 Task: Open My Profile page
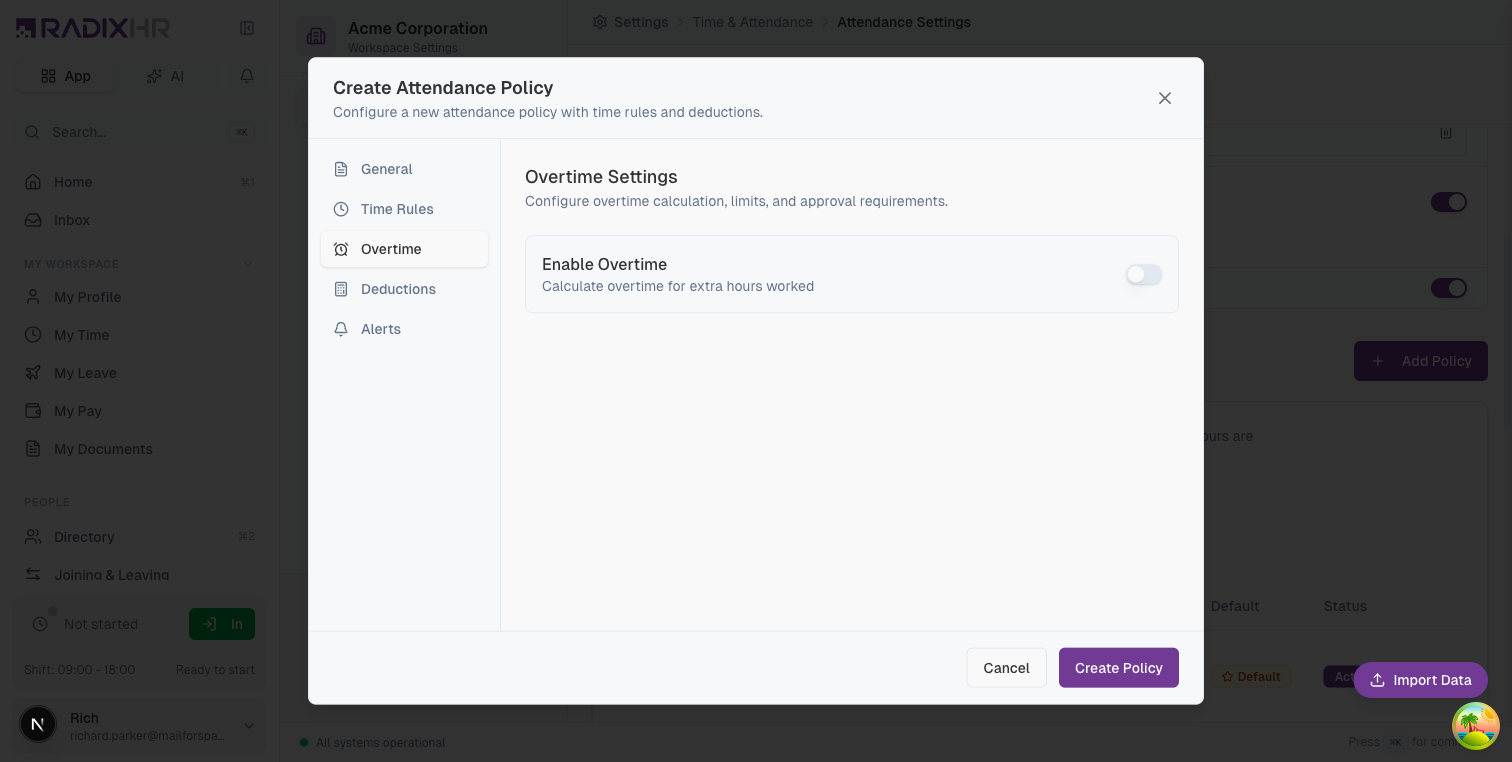[140, 297]
